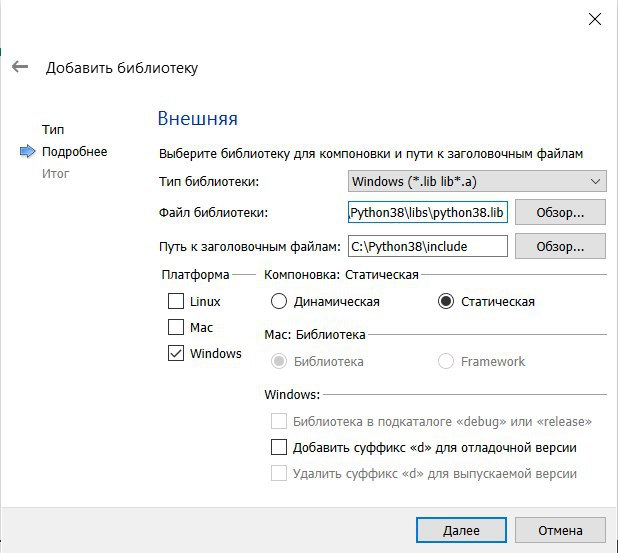Close the Add Library dialog window
Screen dimensions: 618x553
[594, 19]
